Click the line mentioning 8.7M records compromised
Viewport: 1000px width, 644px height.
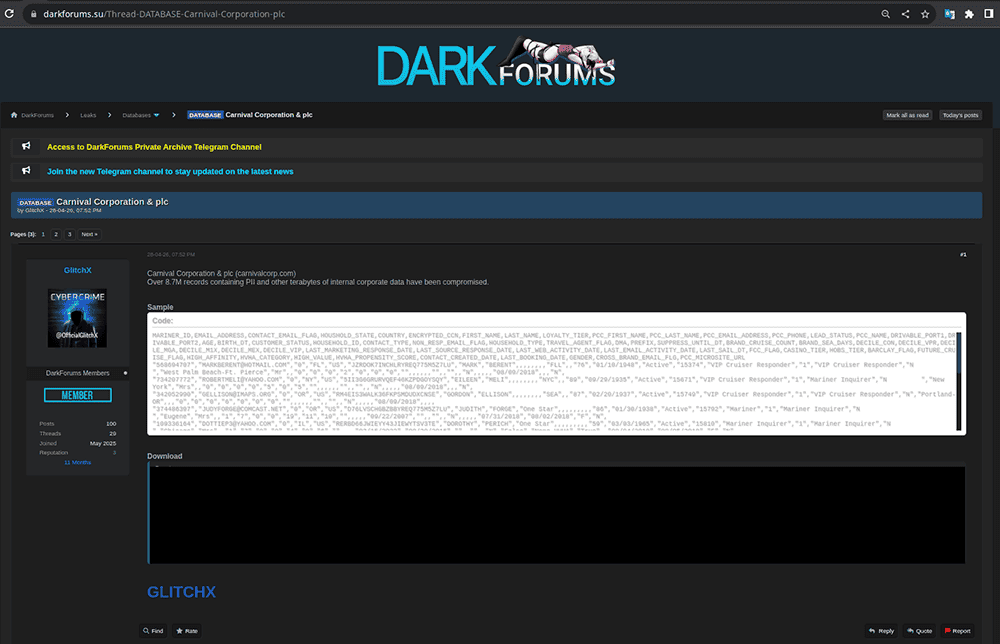point(318,282)
